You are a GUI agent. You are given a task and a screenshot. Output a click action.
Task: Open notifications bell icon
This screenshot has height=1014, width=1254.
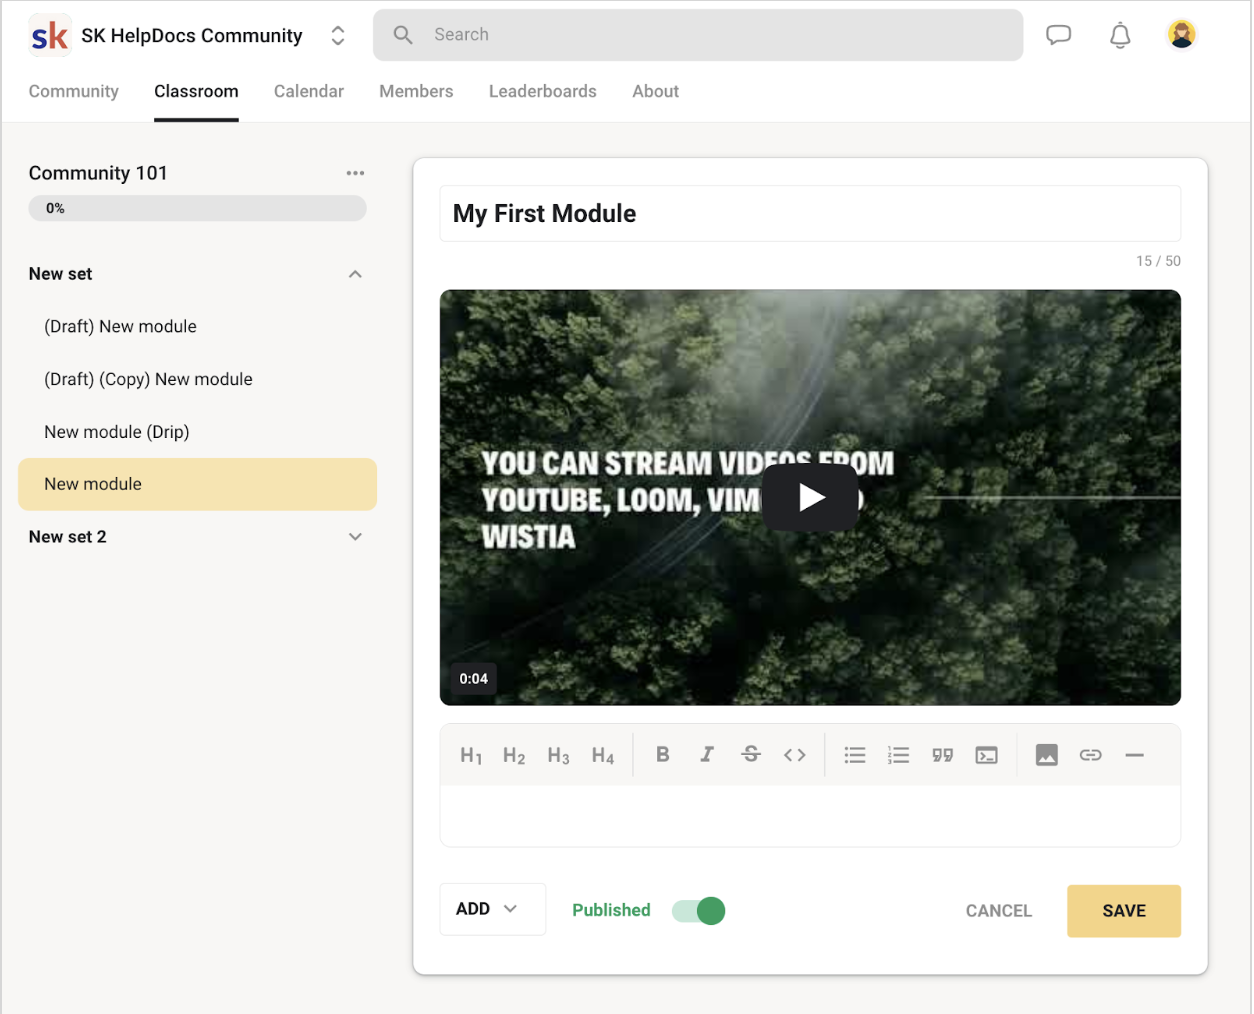1120,35
